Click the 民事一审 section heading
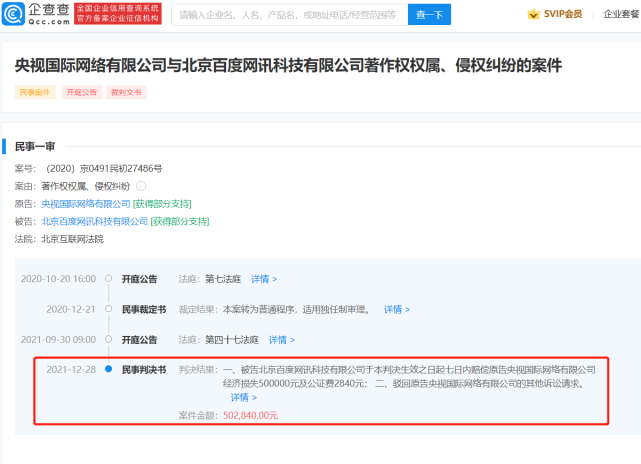The image size is (641, 464). (35, 146)
